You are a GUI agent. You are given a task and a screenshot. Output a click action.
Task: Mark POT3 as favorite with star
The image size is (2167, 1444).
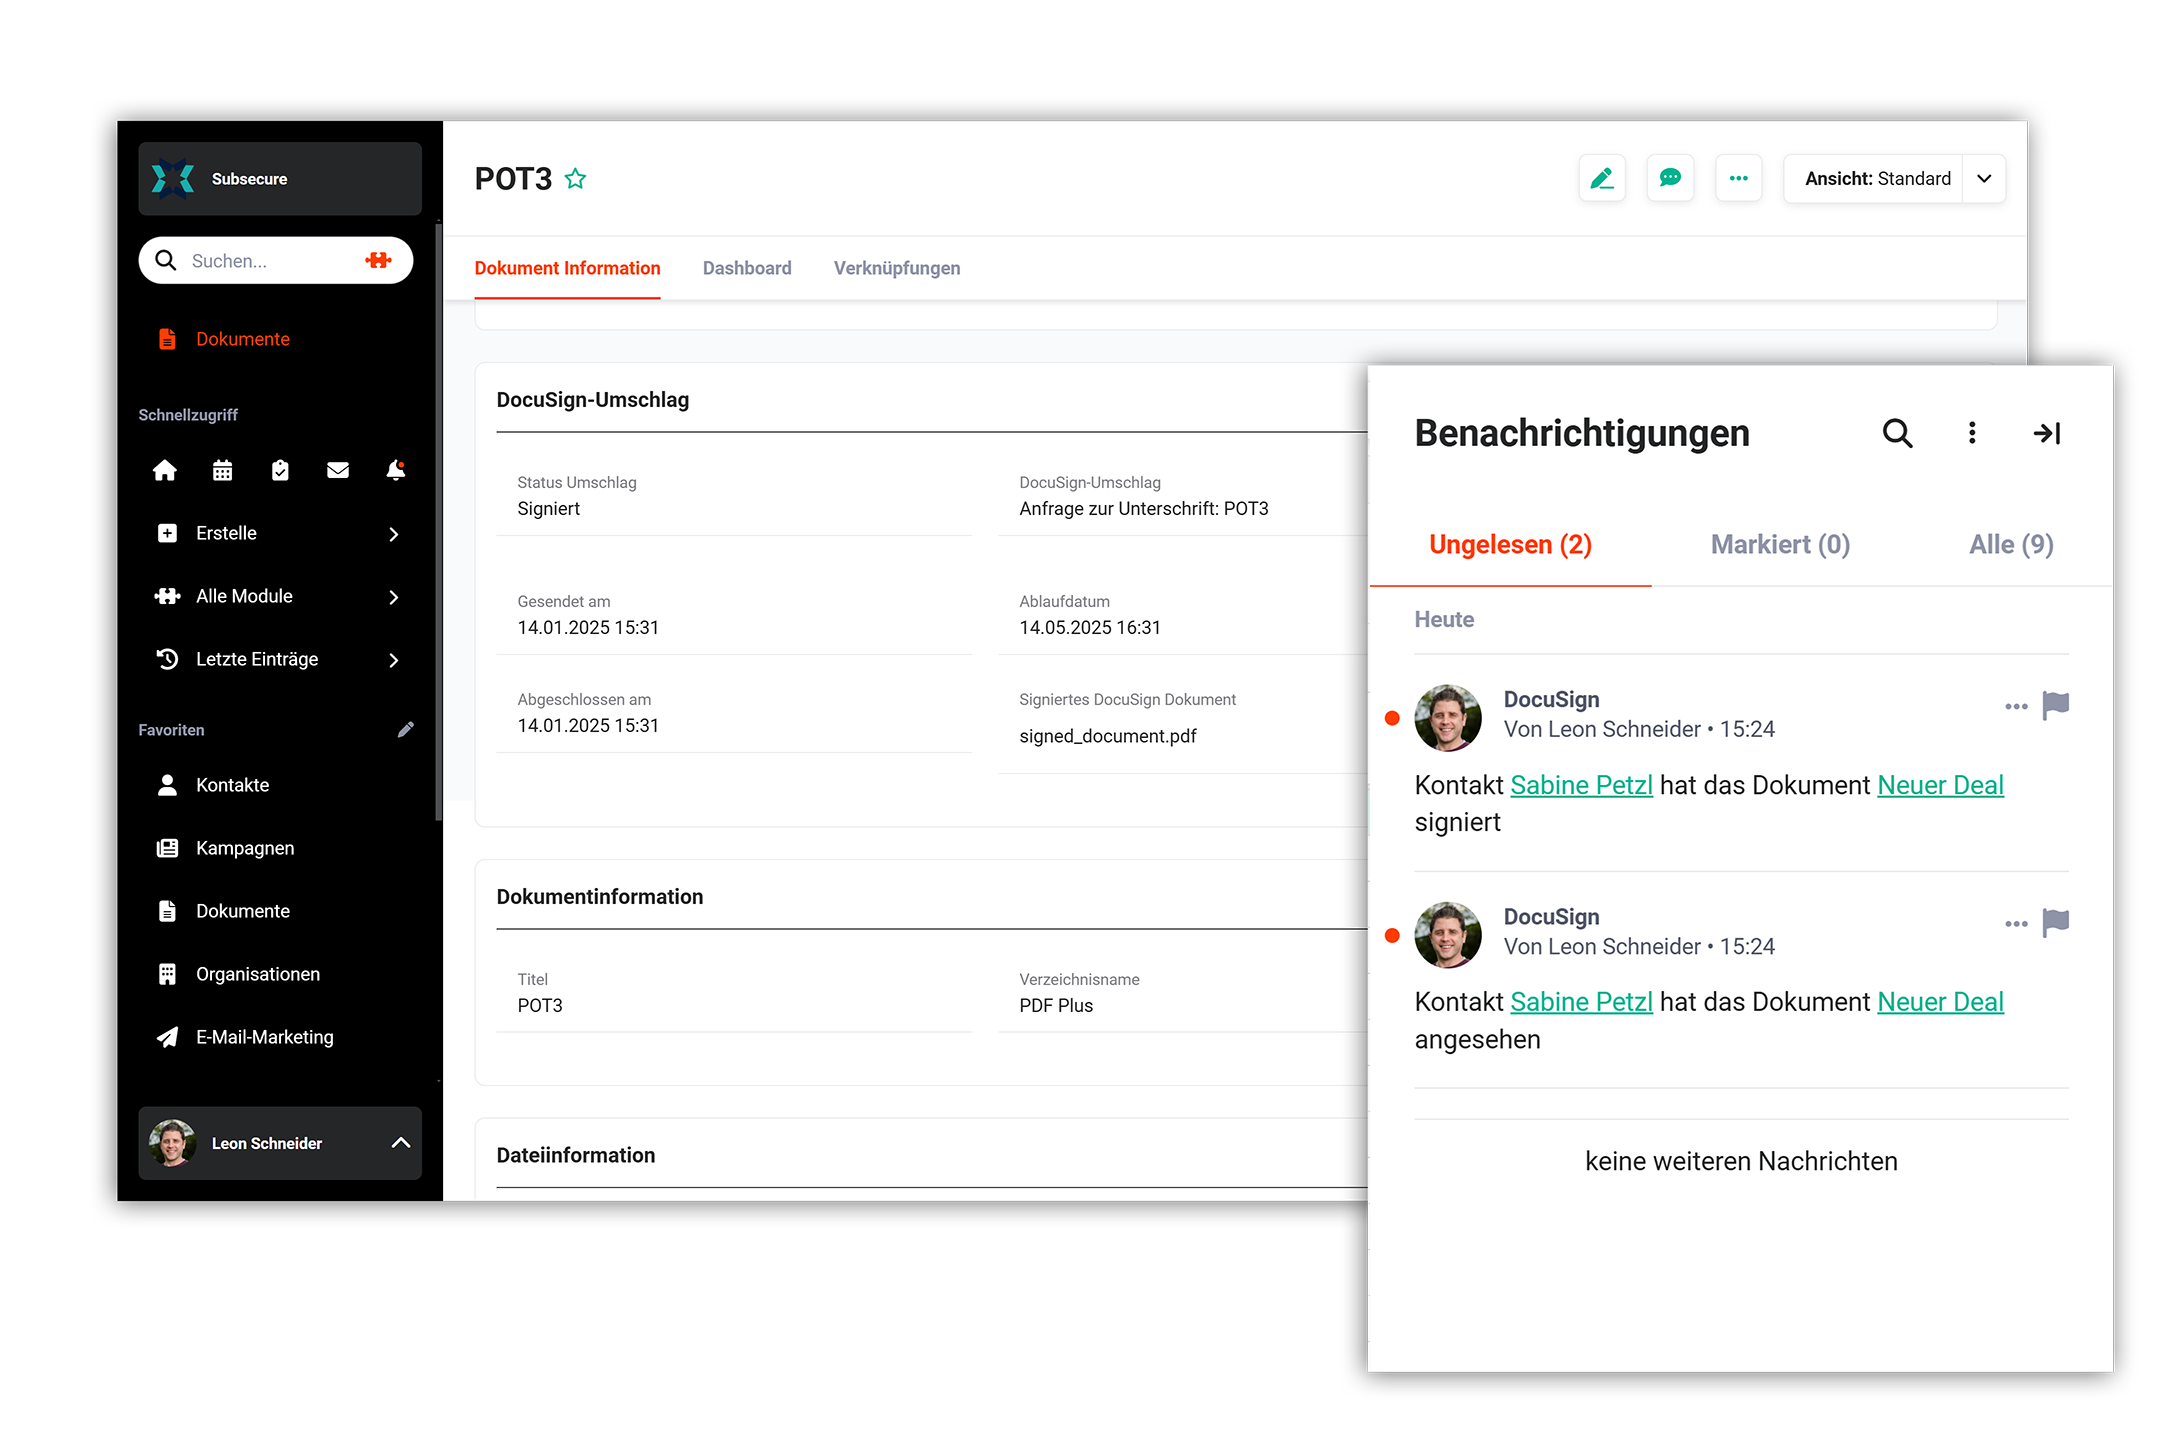575,179
